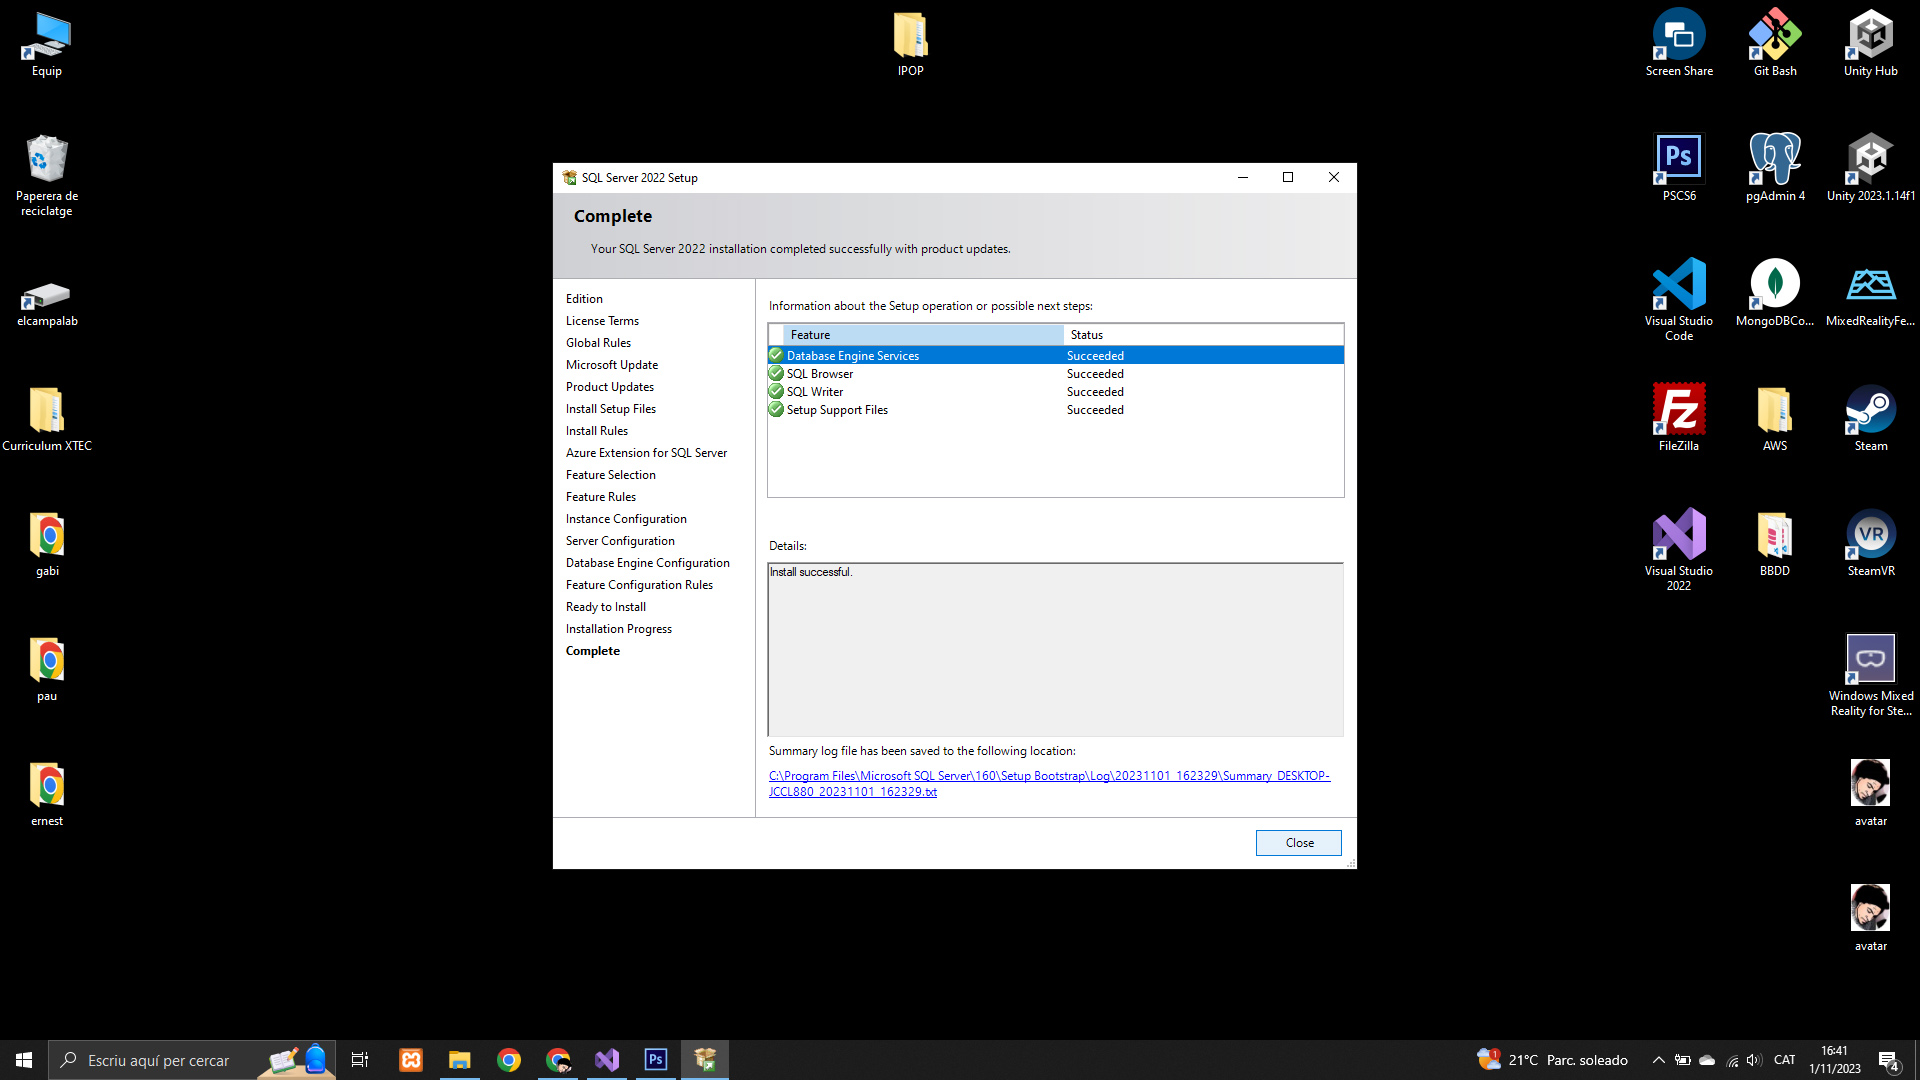Click the Windows search box

tap(160, 1060)
